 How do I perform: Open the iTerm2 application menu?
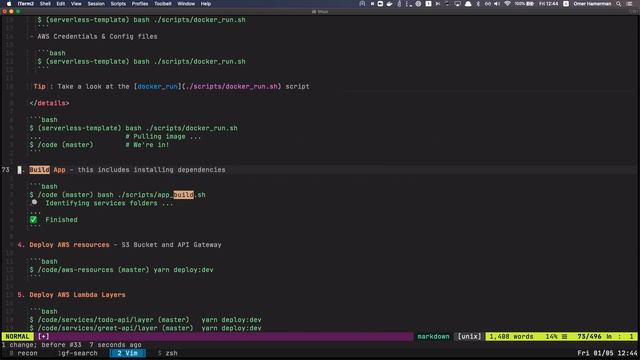25,4
